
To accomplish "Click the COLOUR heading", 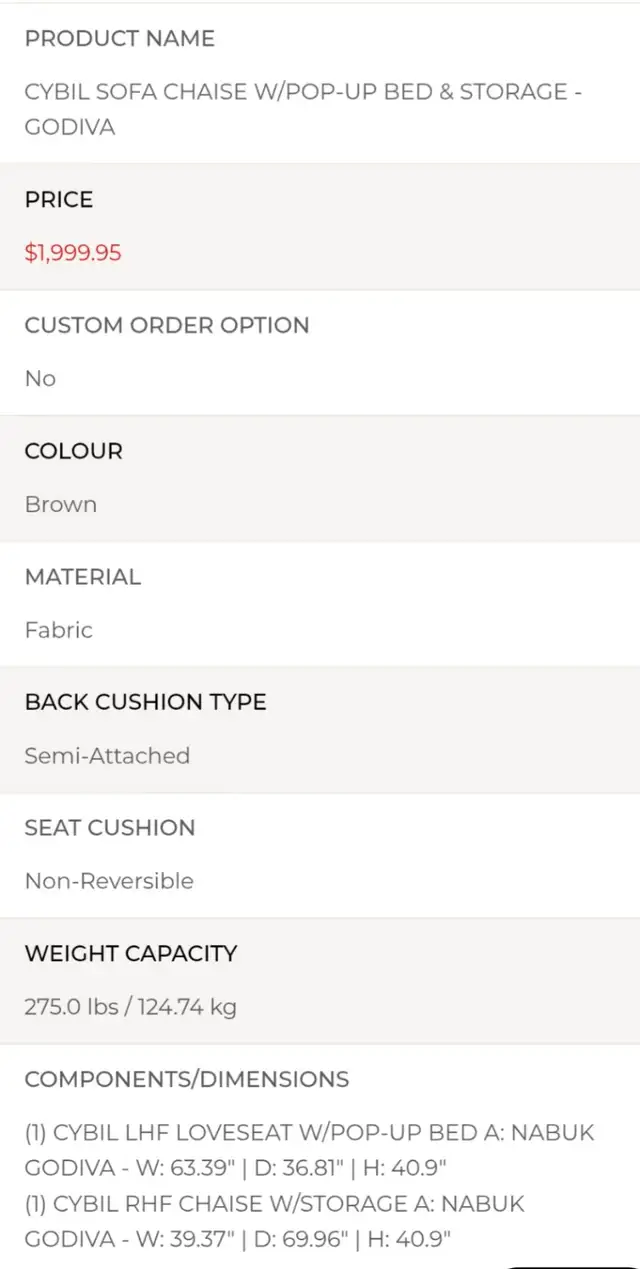I will coord(74,452).
